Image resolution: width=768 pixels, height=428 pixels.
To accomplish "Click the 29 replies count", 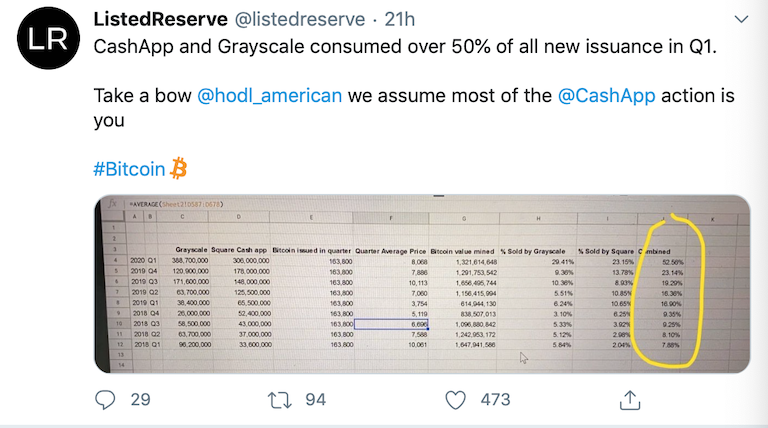I will click(141, 400).
